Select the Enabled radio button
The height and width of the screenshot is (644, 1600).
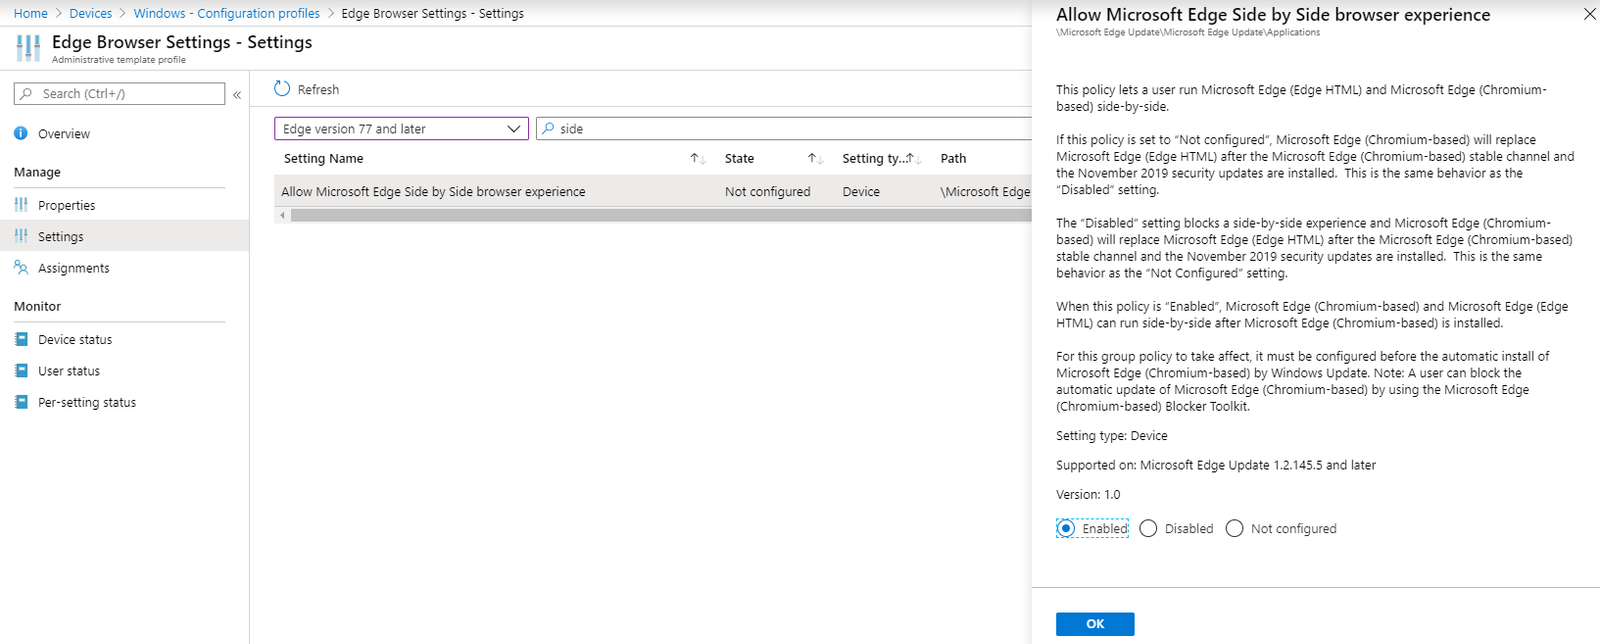(x=1066, y=528)
